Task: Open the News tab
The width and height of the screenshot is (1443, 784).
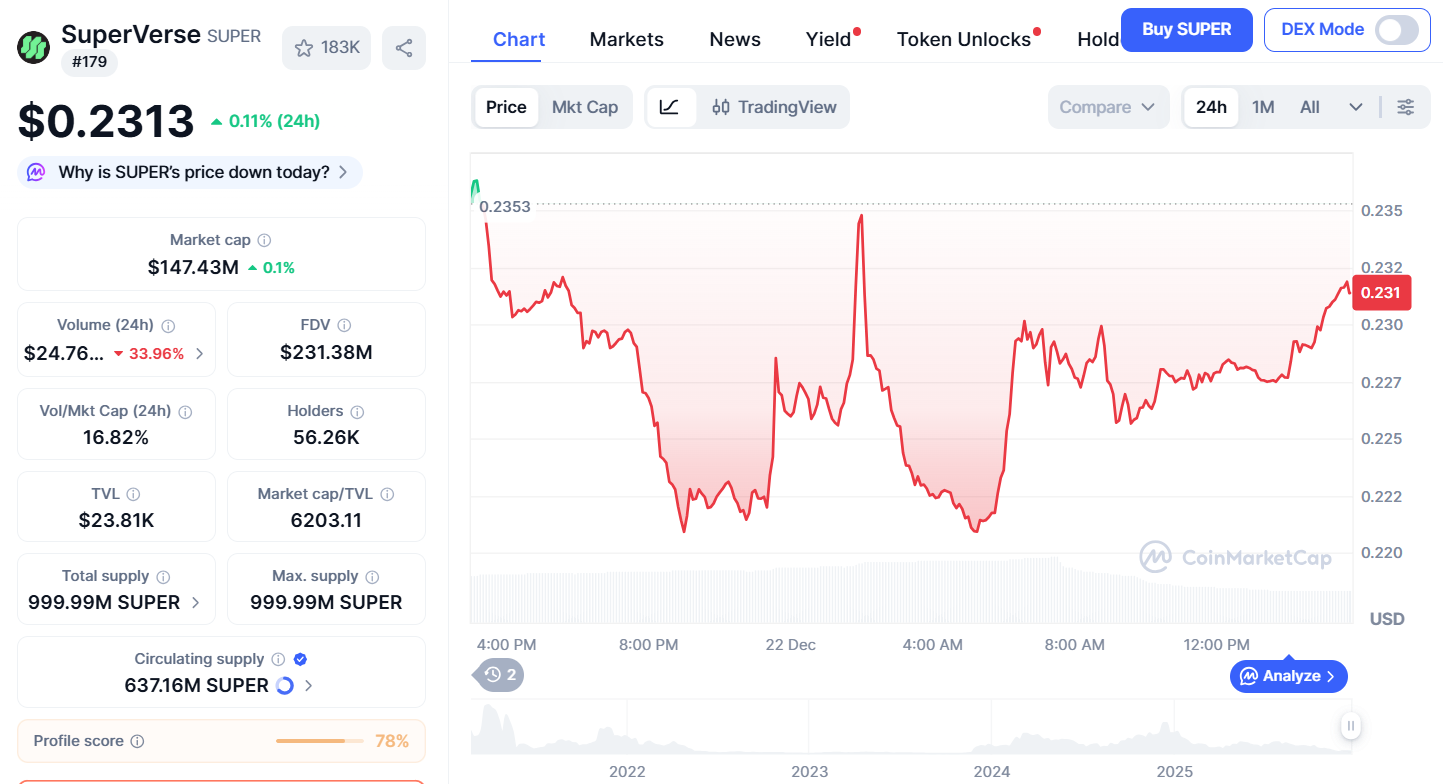Action: click(734, 38)
